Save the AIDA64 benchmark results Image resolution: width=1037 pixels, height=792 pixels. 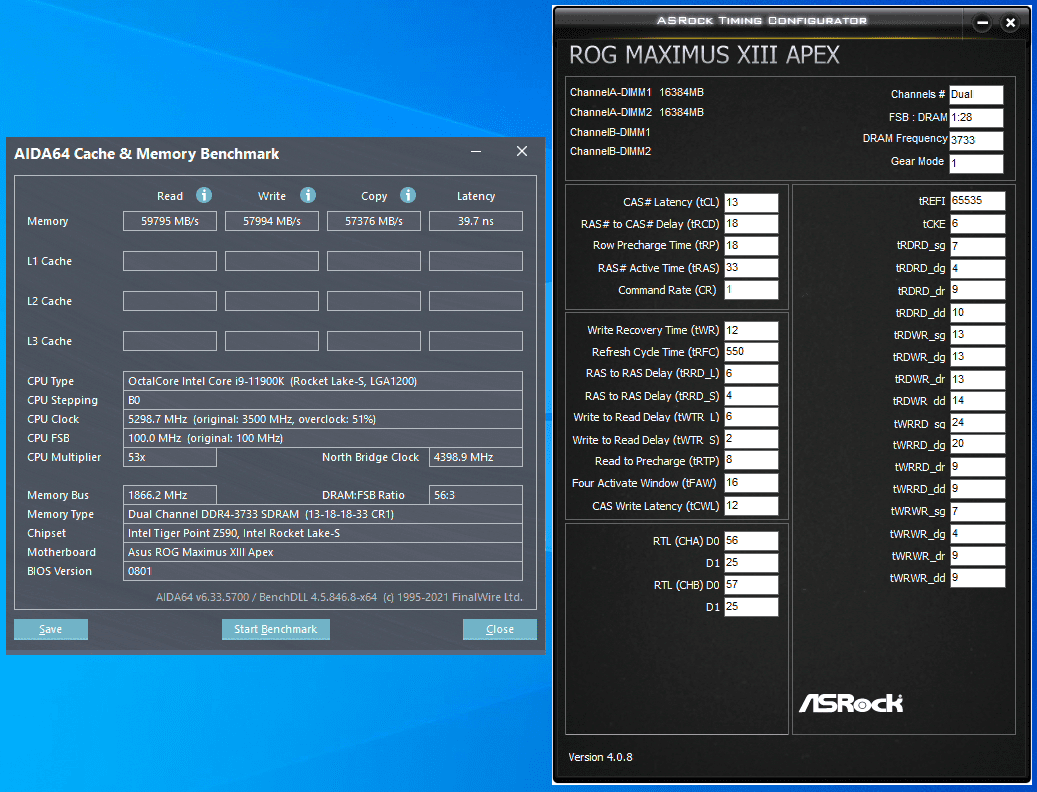[51, 629]
